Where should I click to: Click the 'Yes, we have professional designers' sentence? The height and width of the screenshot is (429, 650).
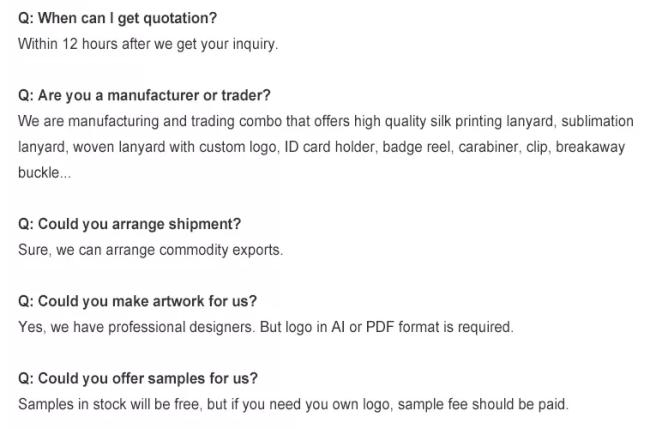(x=136, y=327)
